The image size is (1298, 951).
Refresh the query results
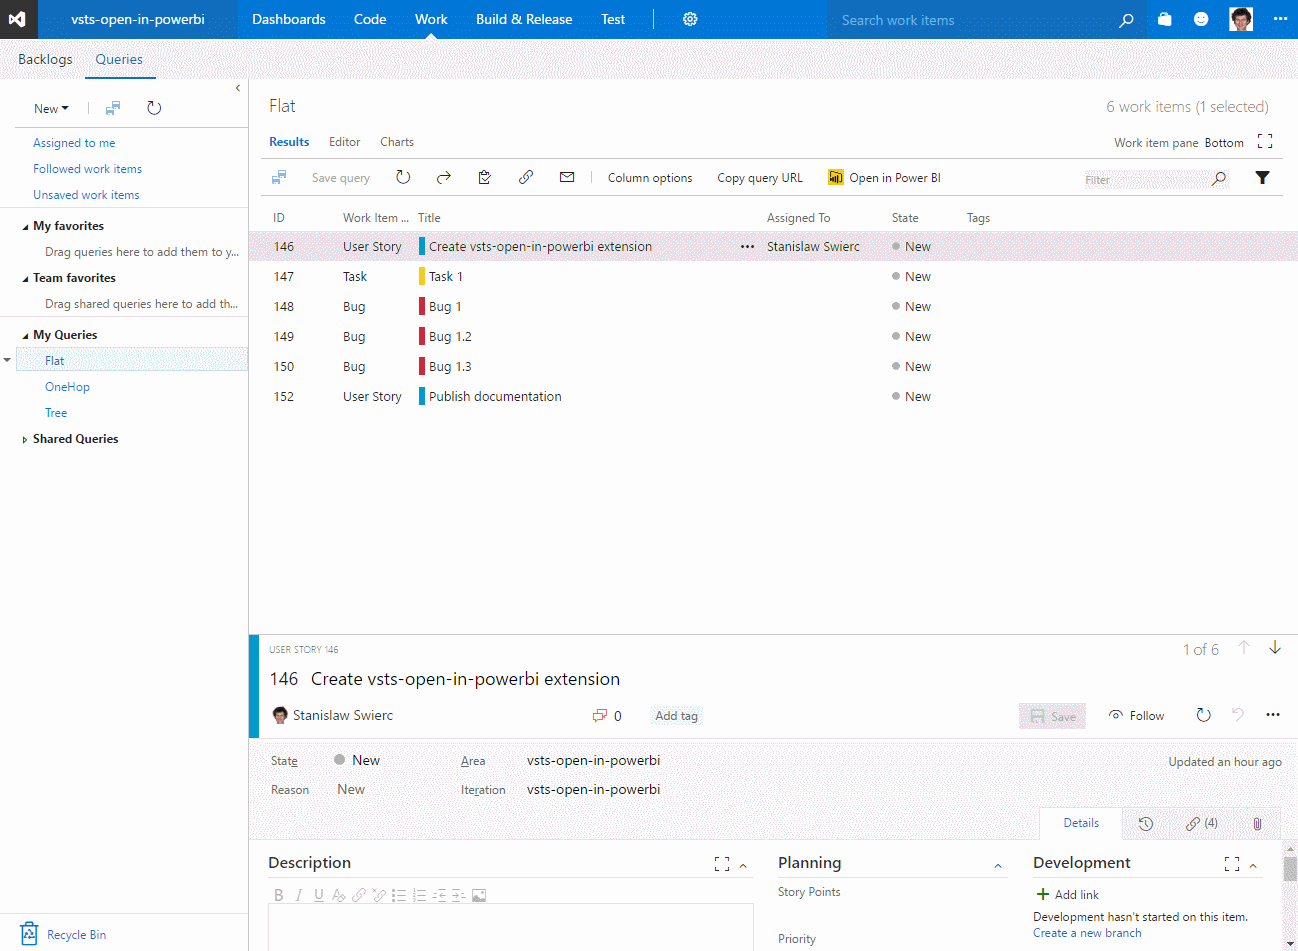click(x=403, y=177)
